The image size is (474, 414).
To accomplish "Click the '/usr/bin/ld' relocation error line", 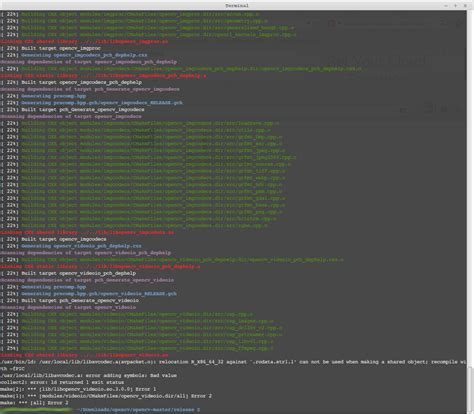I will coord(233,362).
